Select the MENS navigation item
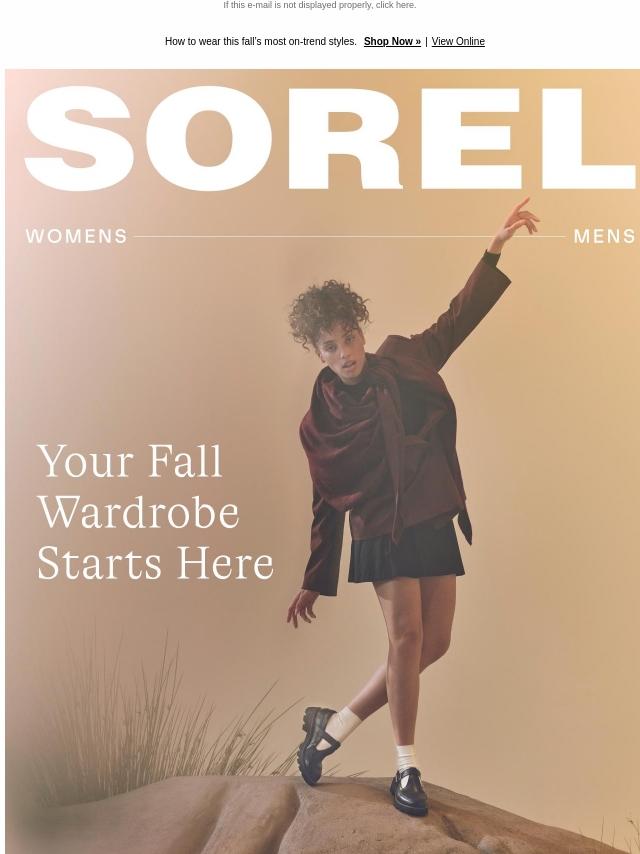The height and width of the screenshot is (854, 640). (604, 236)
